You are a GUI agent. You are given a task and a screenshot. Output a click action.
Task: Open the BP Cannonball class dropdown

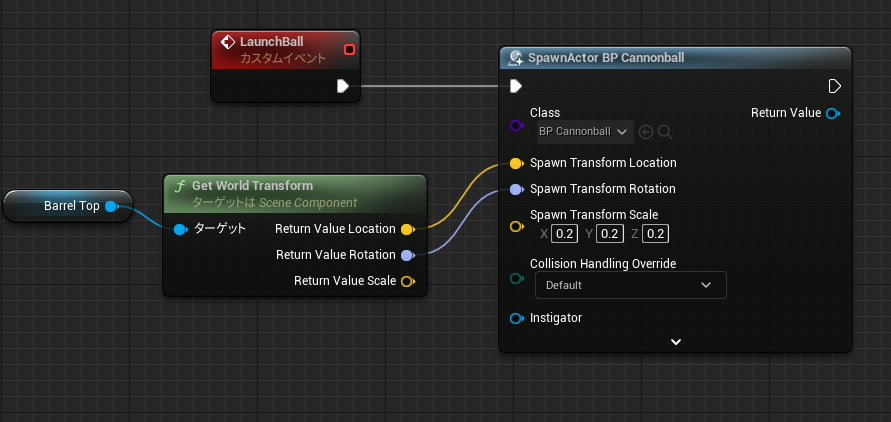(585, 132)
